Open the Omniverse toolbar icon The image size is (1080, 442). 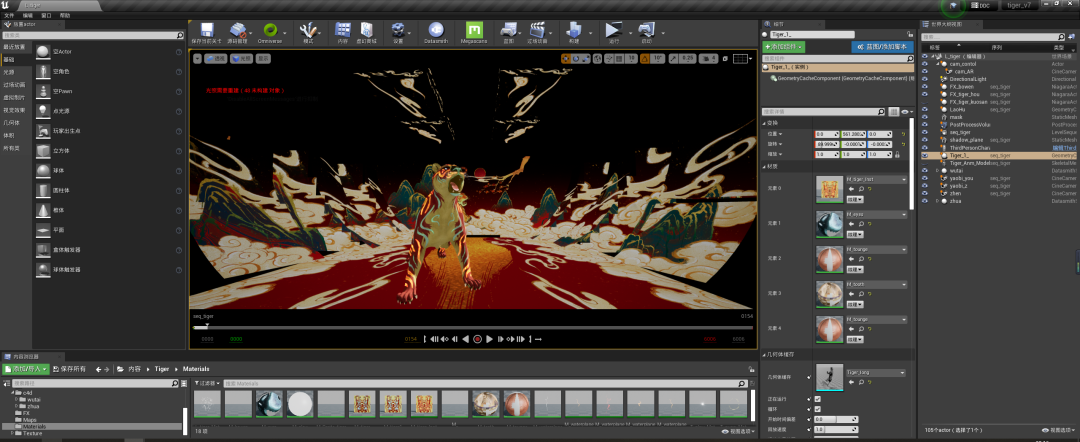point(270,30)
